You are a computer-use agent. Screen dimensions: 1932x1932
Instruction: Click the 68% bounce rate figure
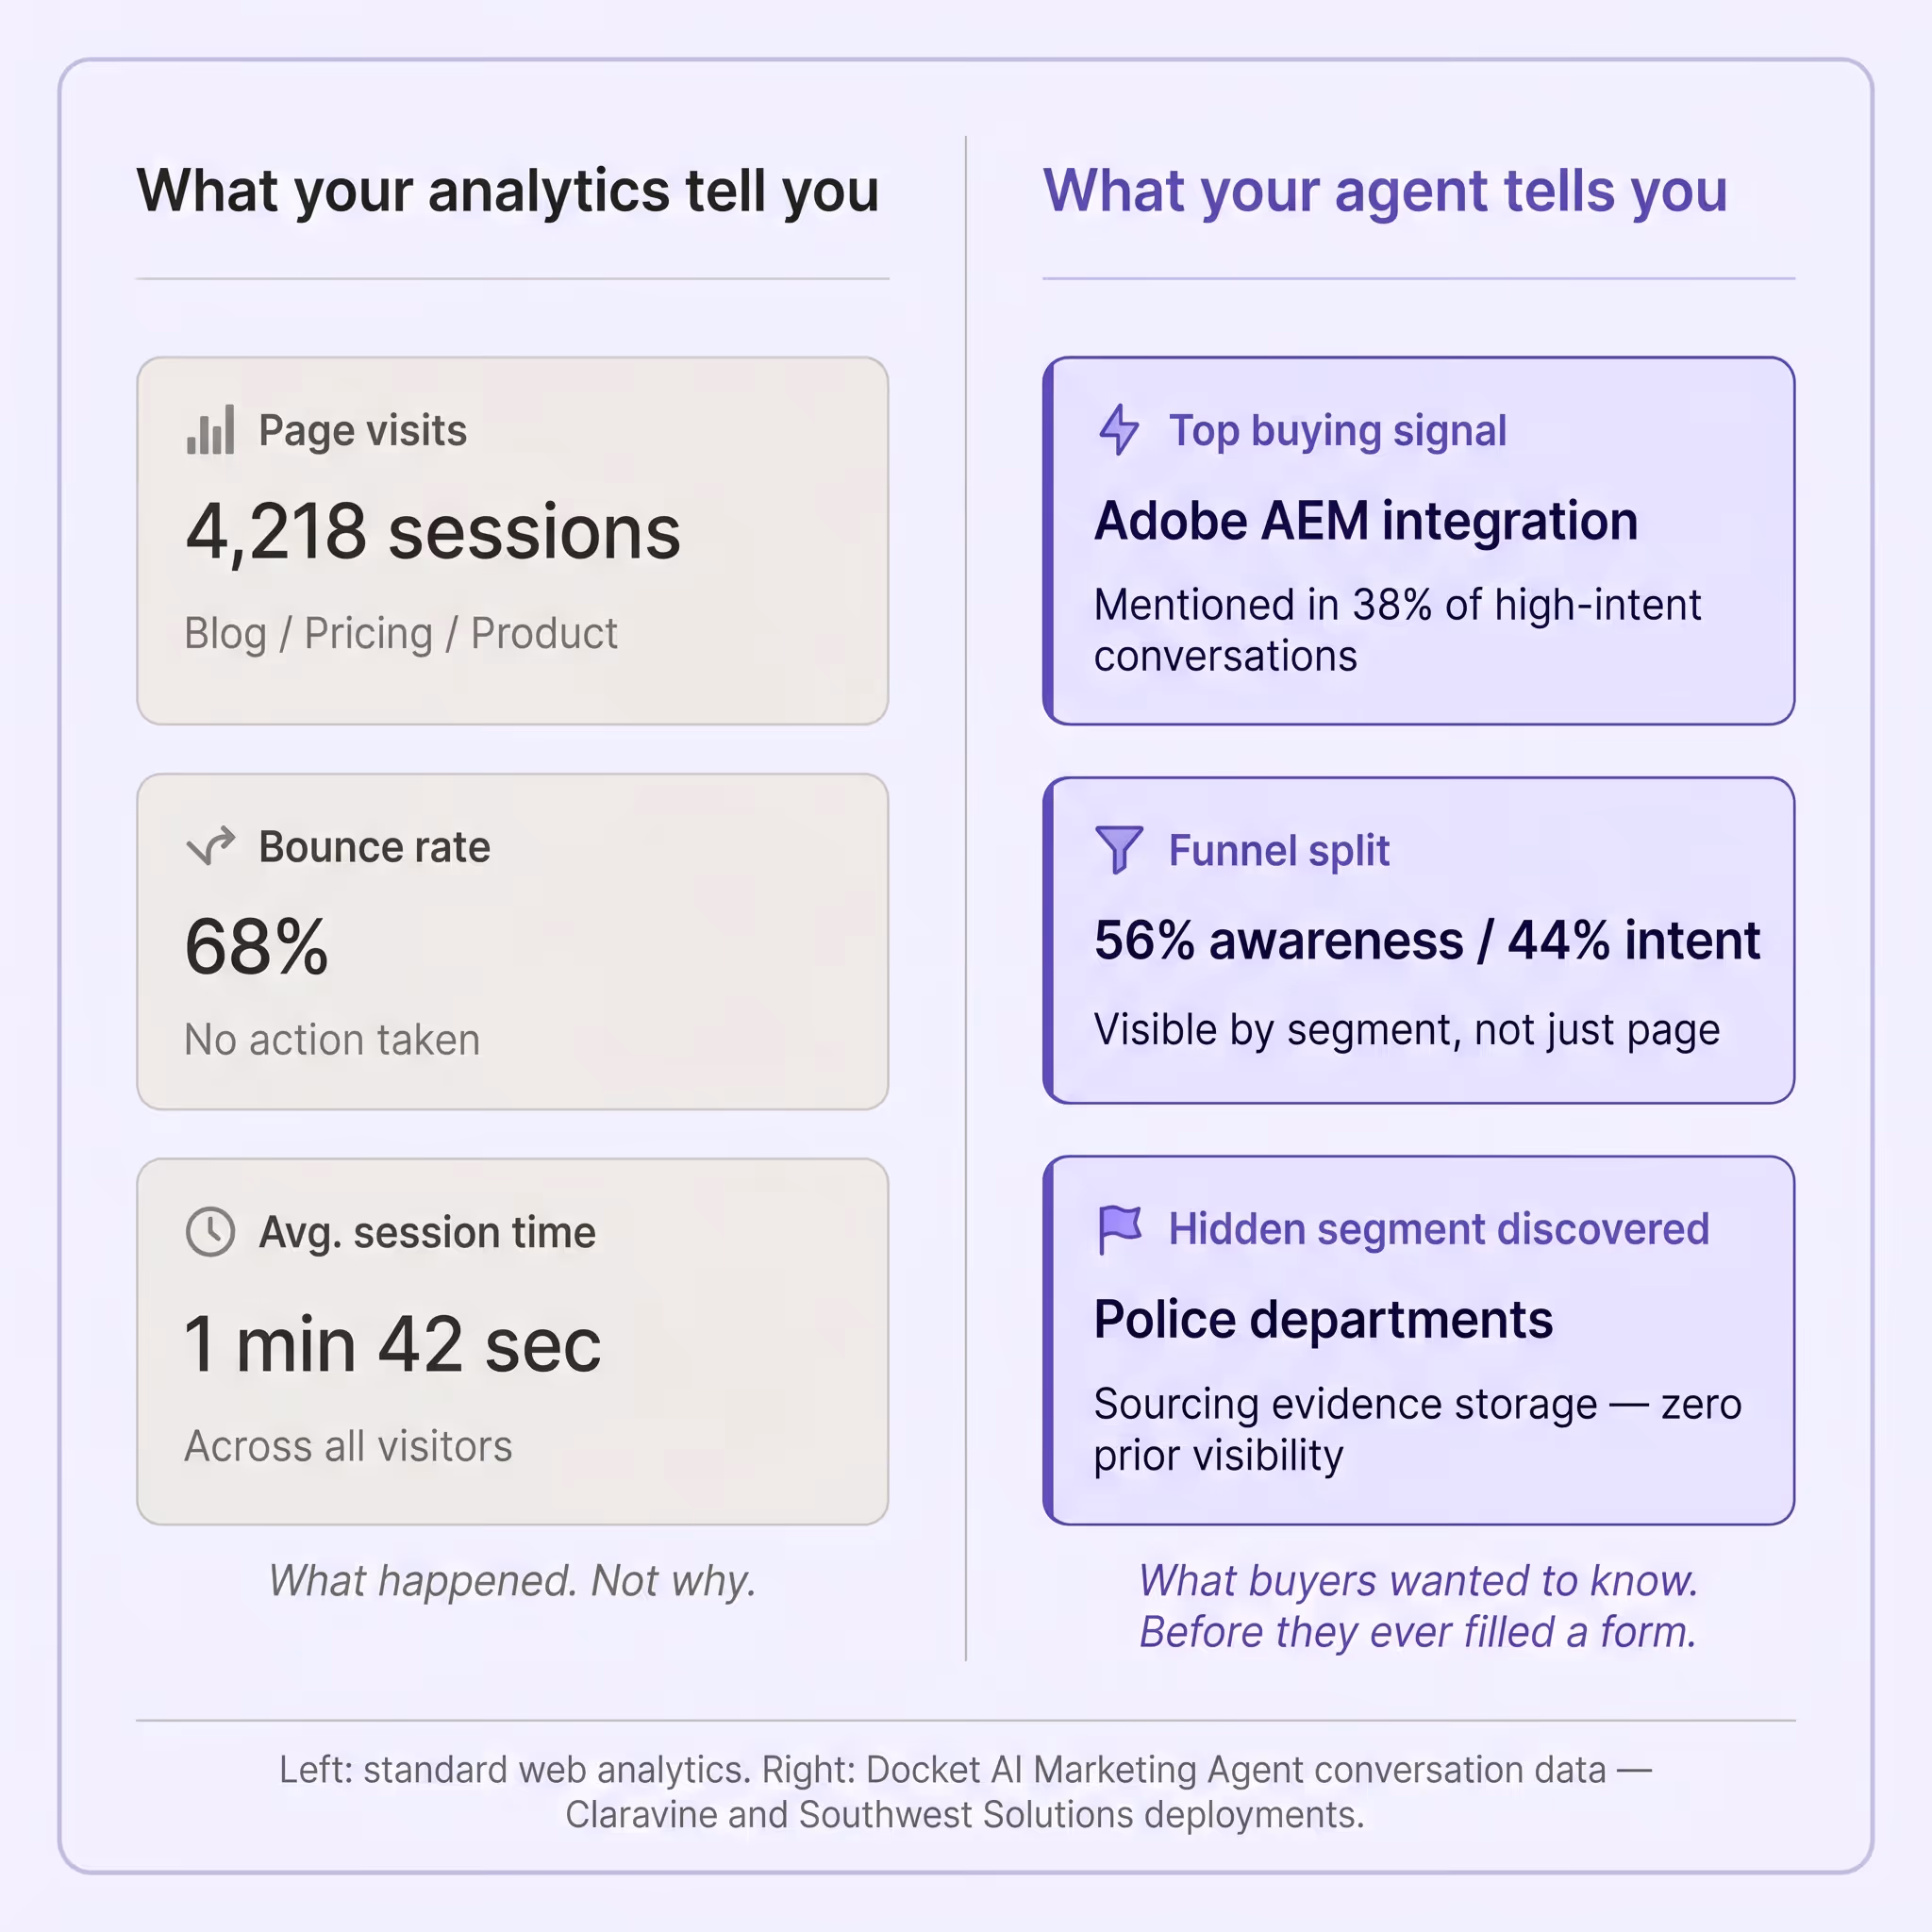(256, 946)
